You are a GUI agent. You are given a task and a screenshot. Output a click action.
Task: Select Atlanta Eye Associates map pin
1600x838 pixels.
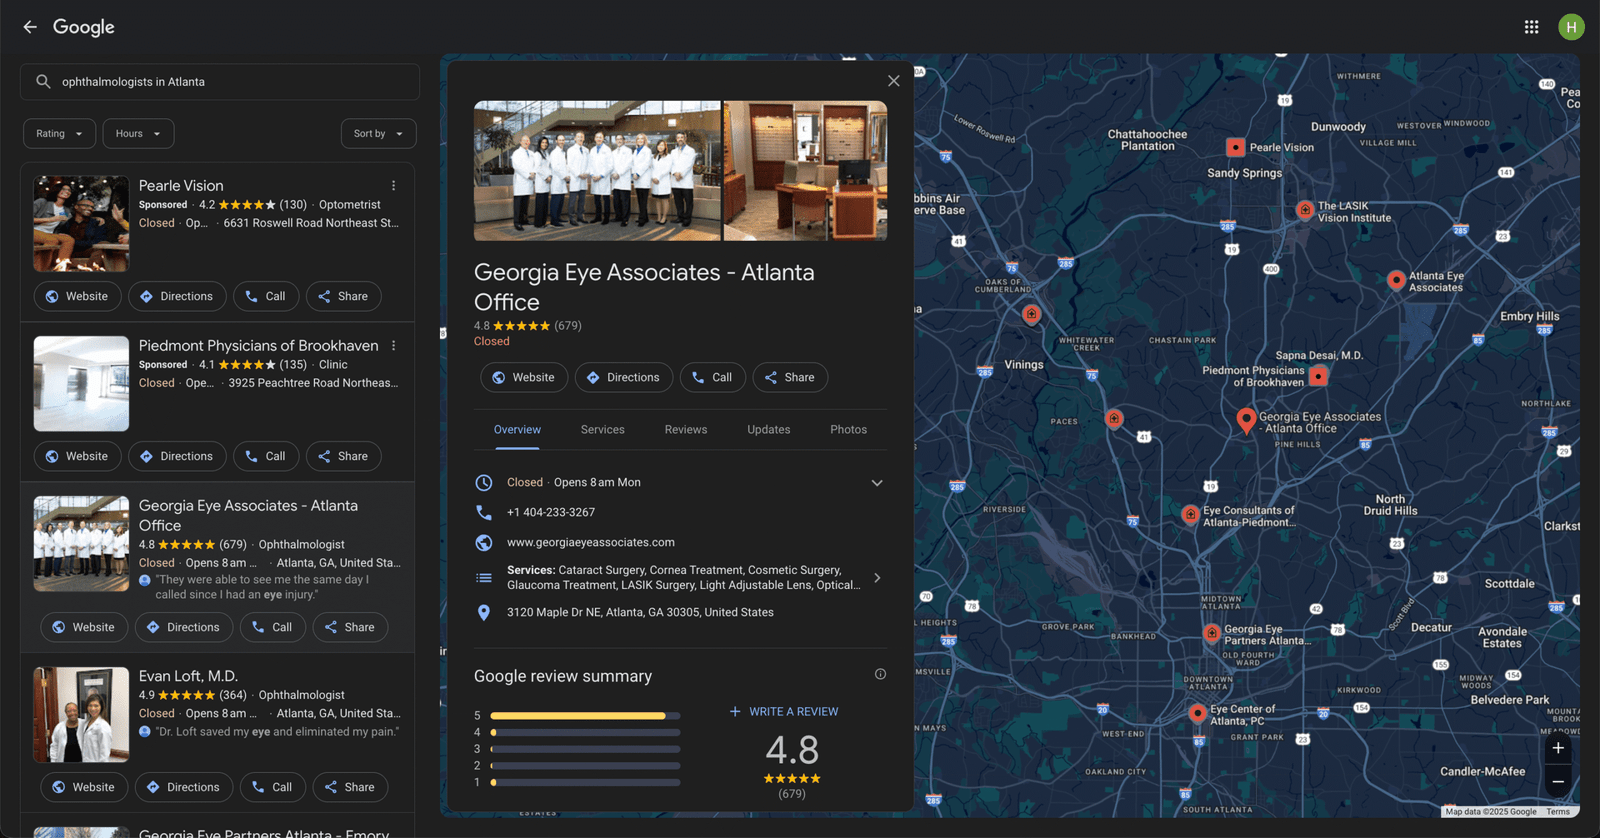coord(1396,280)
